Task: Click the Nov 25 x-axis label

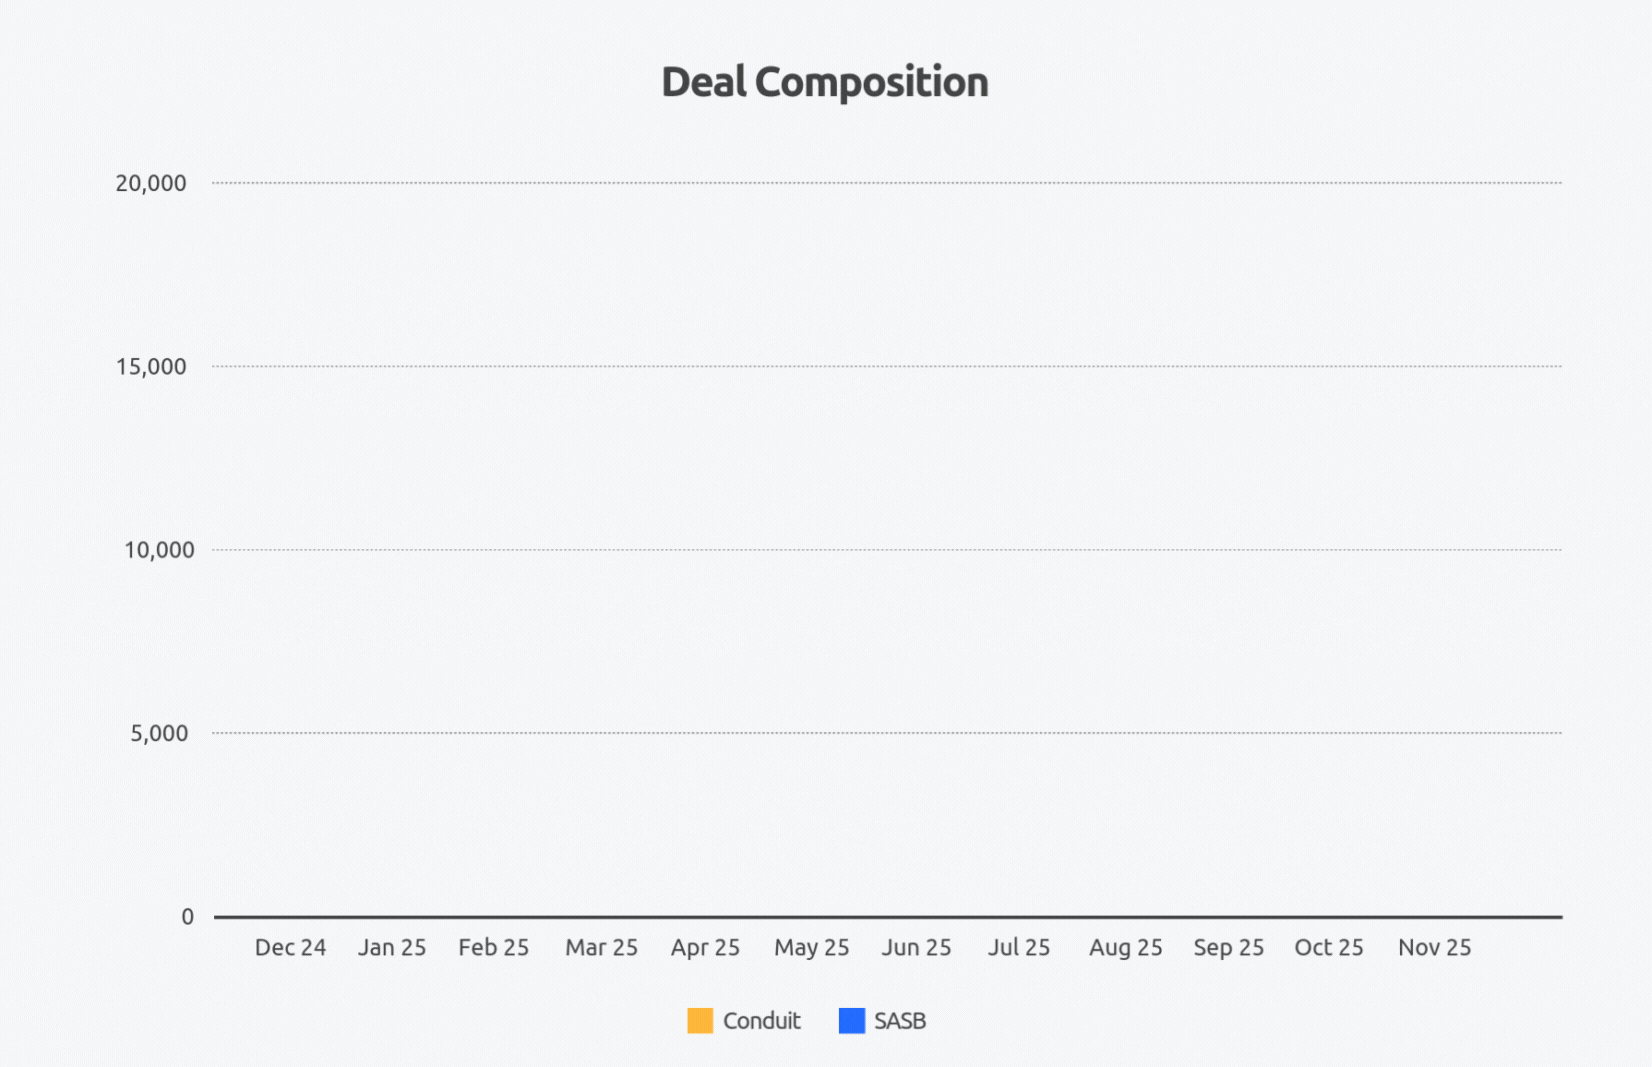Action: click(x=1434, y=947)
